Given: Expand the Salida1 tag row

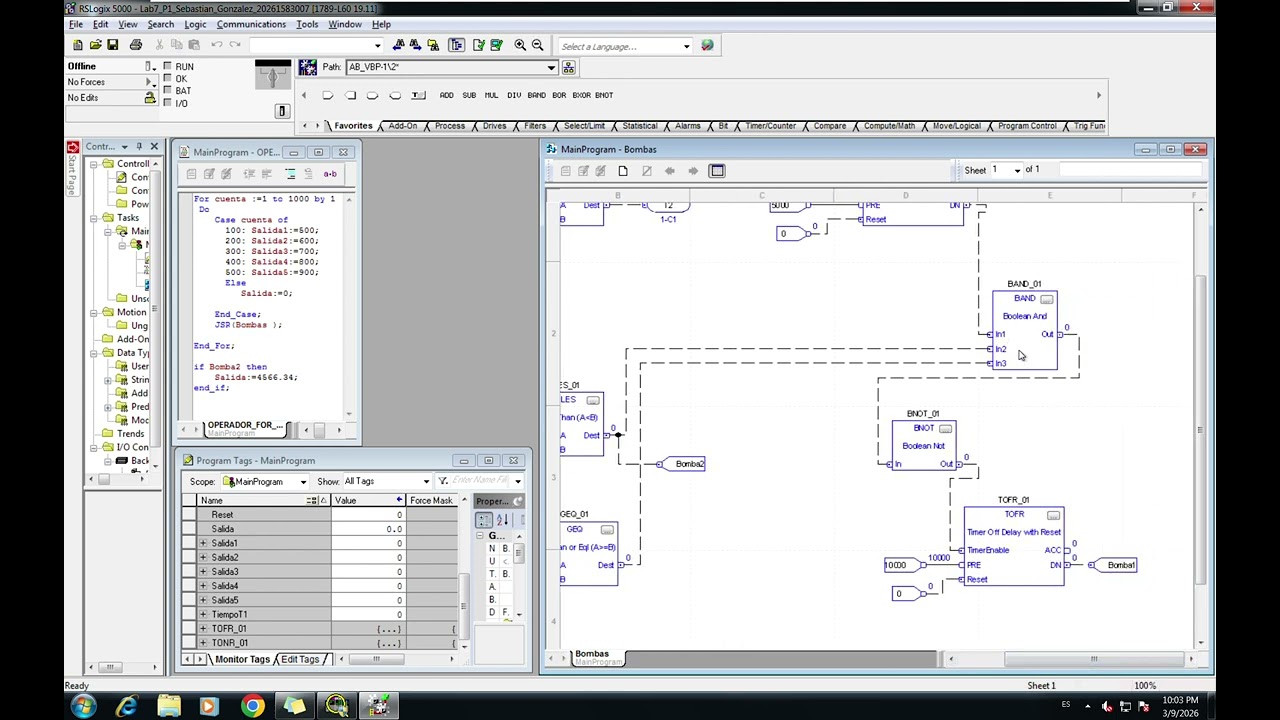Looking at the screenshot, I should pyautogui.click(x=203, y=543).
